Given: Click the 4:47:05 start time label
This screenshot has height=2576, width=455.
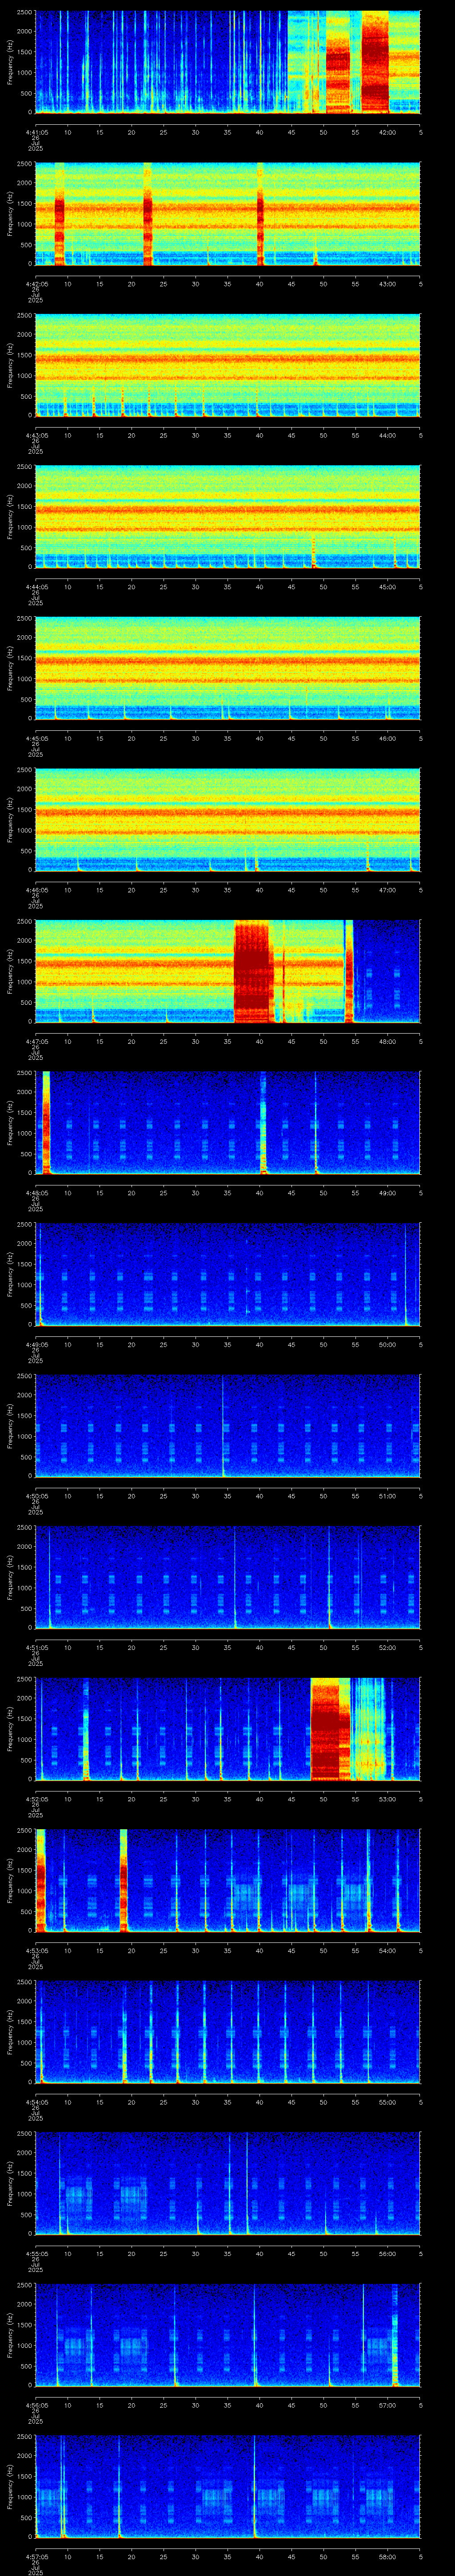Looking at the screenshot, I should [x=35, y=1041].
